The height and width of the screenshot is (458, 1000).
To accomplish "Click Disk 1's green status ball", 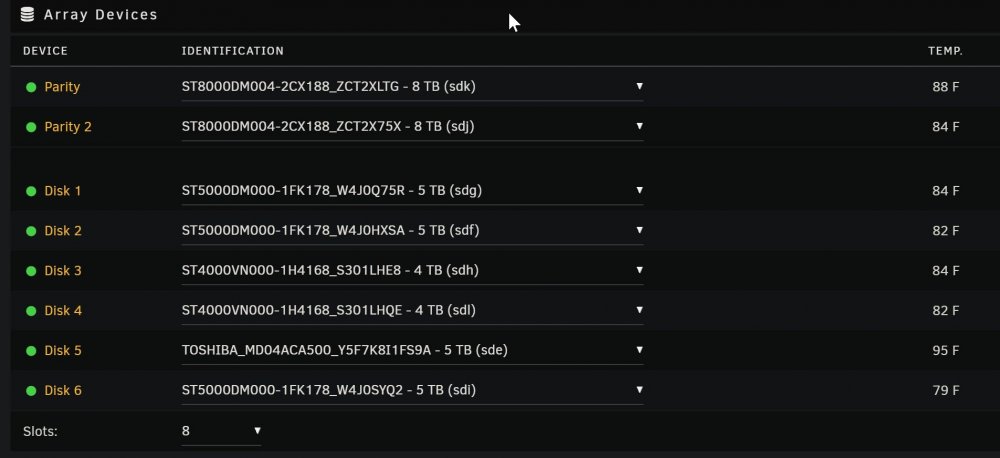I will click(x=31, y=191).
